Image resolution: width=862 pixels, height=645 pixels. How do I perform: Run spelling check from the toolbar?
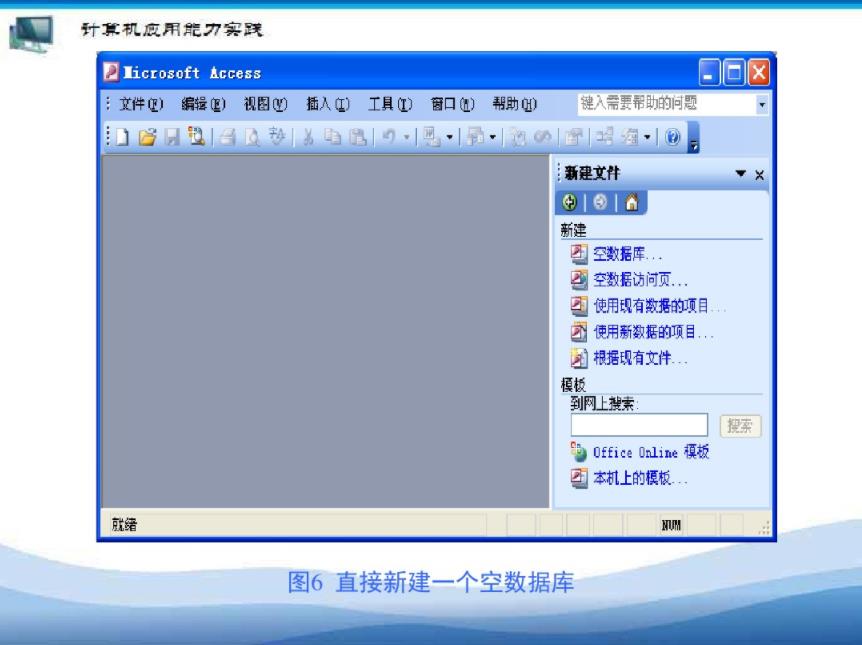pos(278,132)
